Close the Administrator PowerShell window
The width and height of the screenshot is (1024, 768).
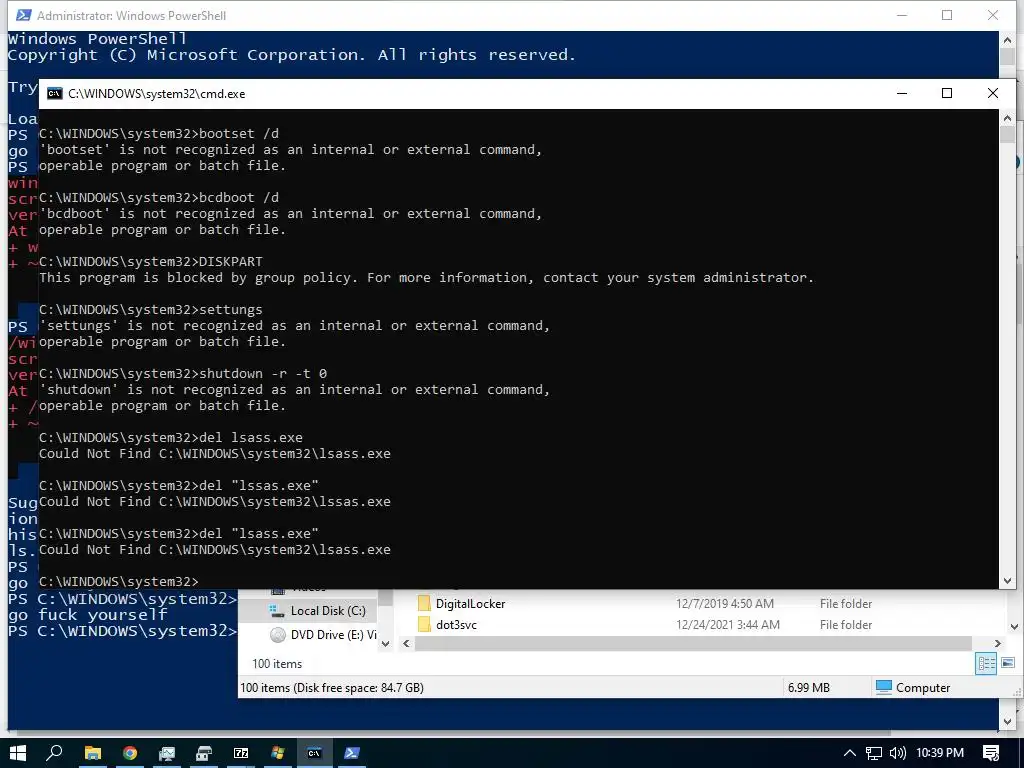993,15
